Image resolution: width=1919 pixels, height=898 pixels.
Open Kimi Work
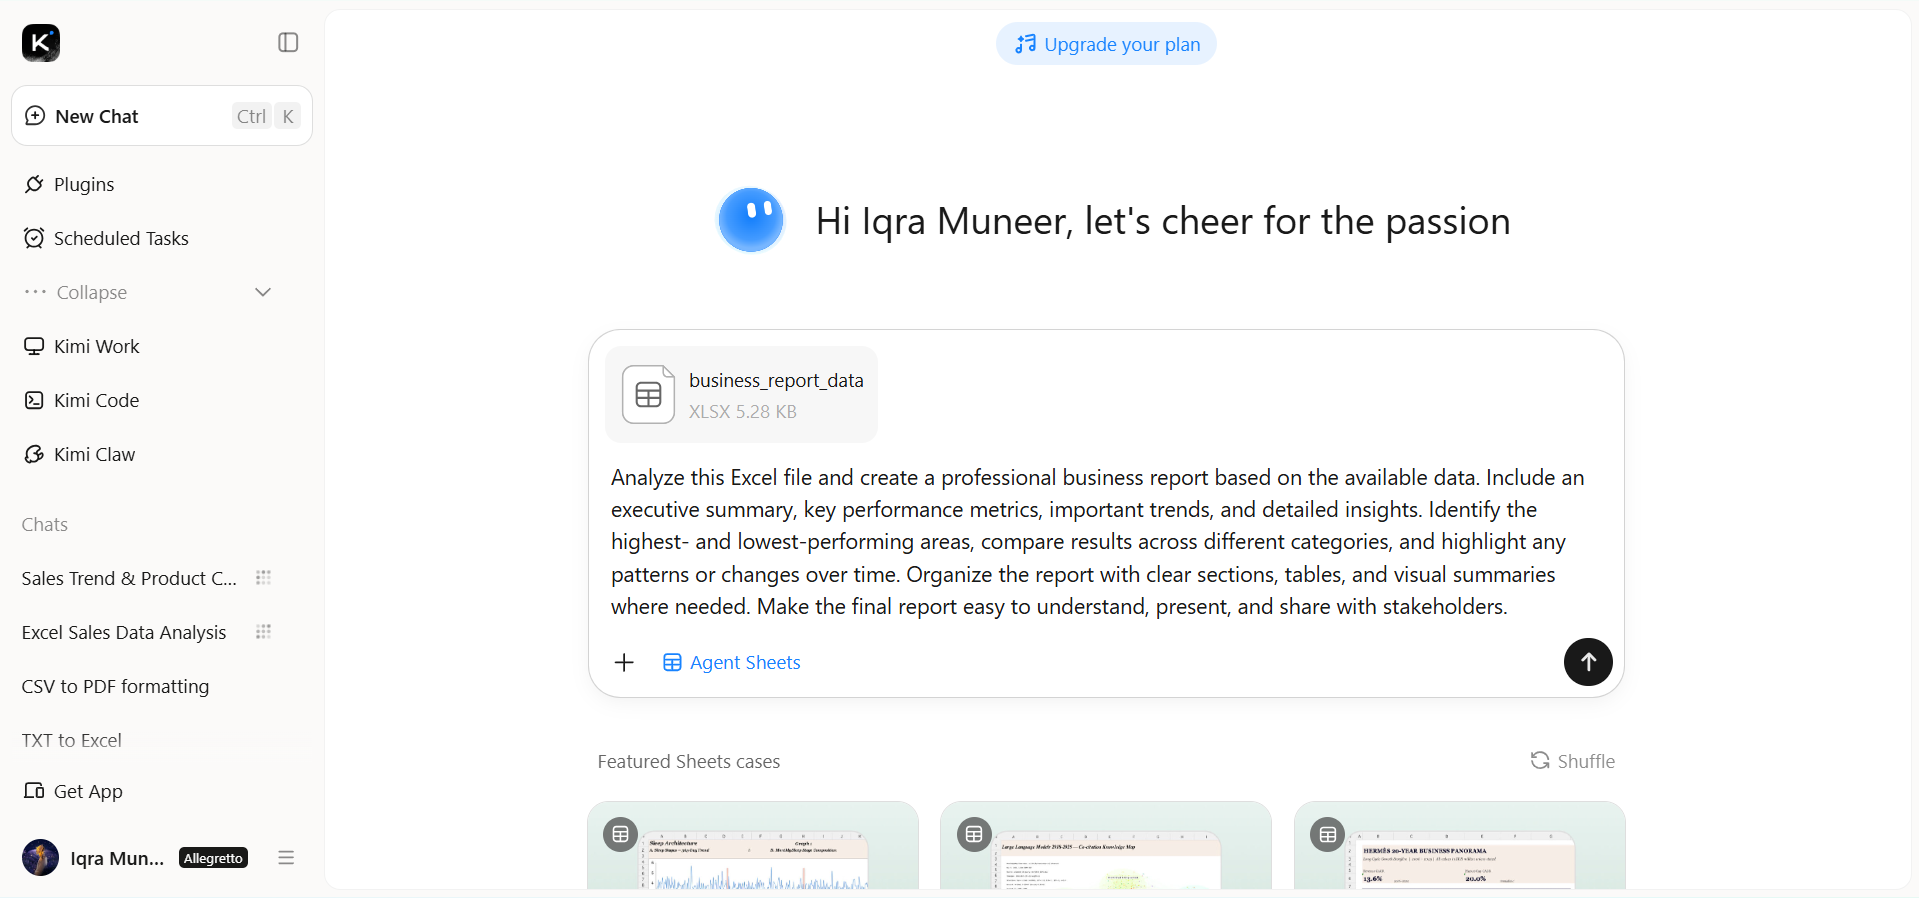[97, 346]
